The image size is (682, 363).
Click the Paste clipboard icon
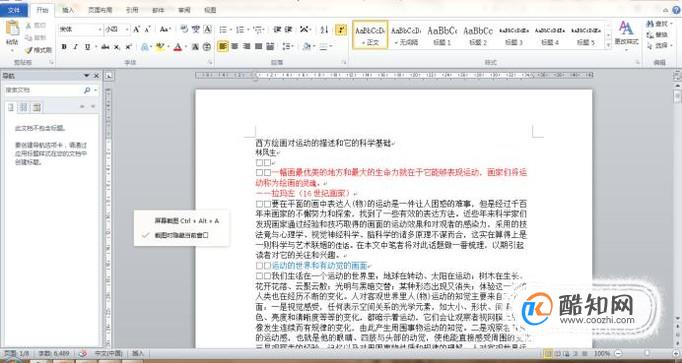[x=12, y=29]
